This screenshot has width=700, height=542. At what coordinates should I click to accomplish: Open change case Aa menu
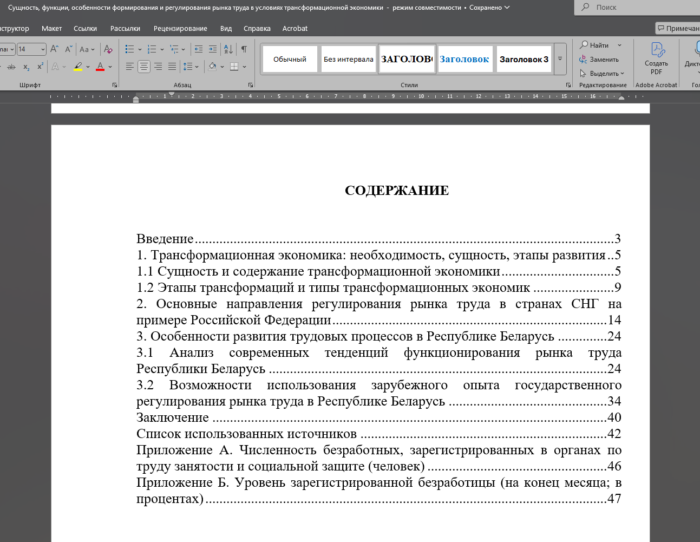pos(87,49)
